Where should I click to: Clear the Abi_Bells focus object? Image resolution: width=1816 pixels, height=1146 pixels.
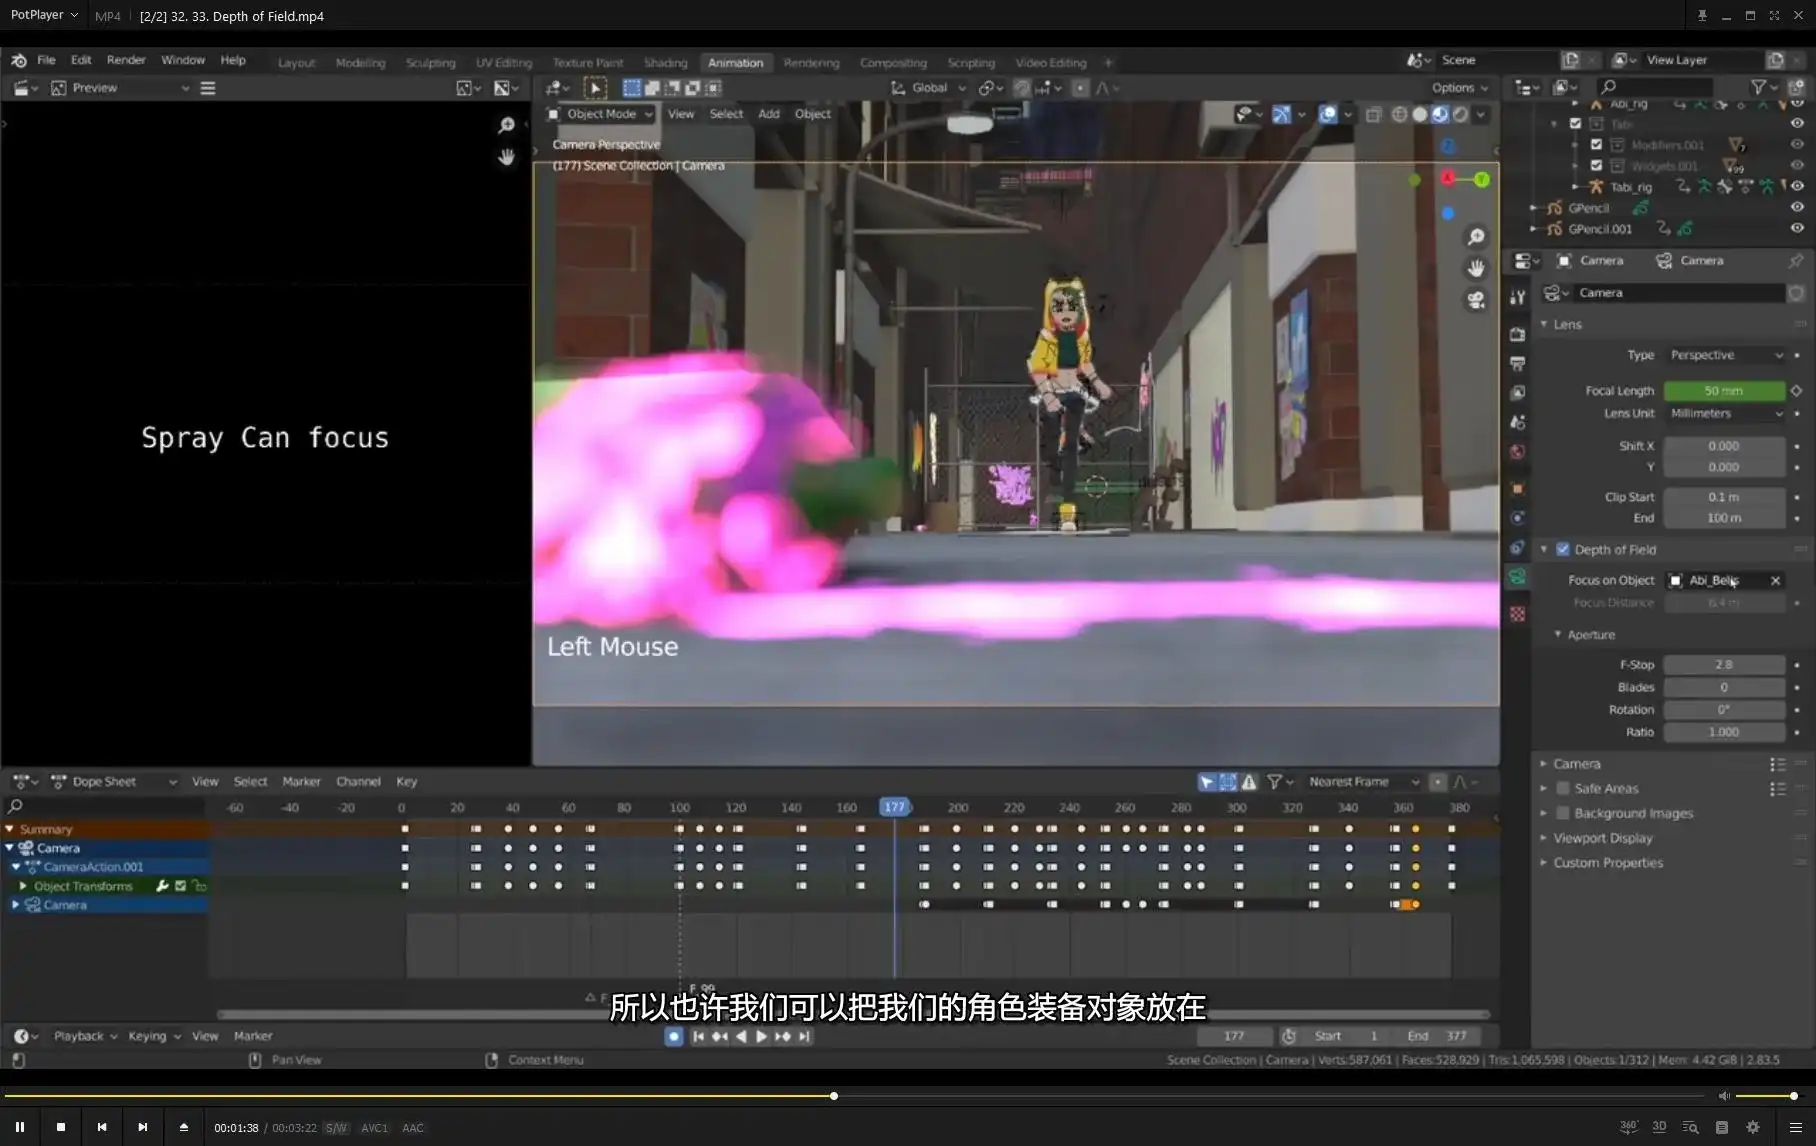point(1775,580)
